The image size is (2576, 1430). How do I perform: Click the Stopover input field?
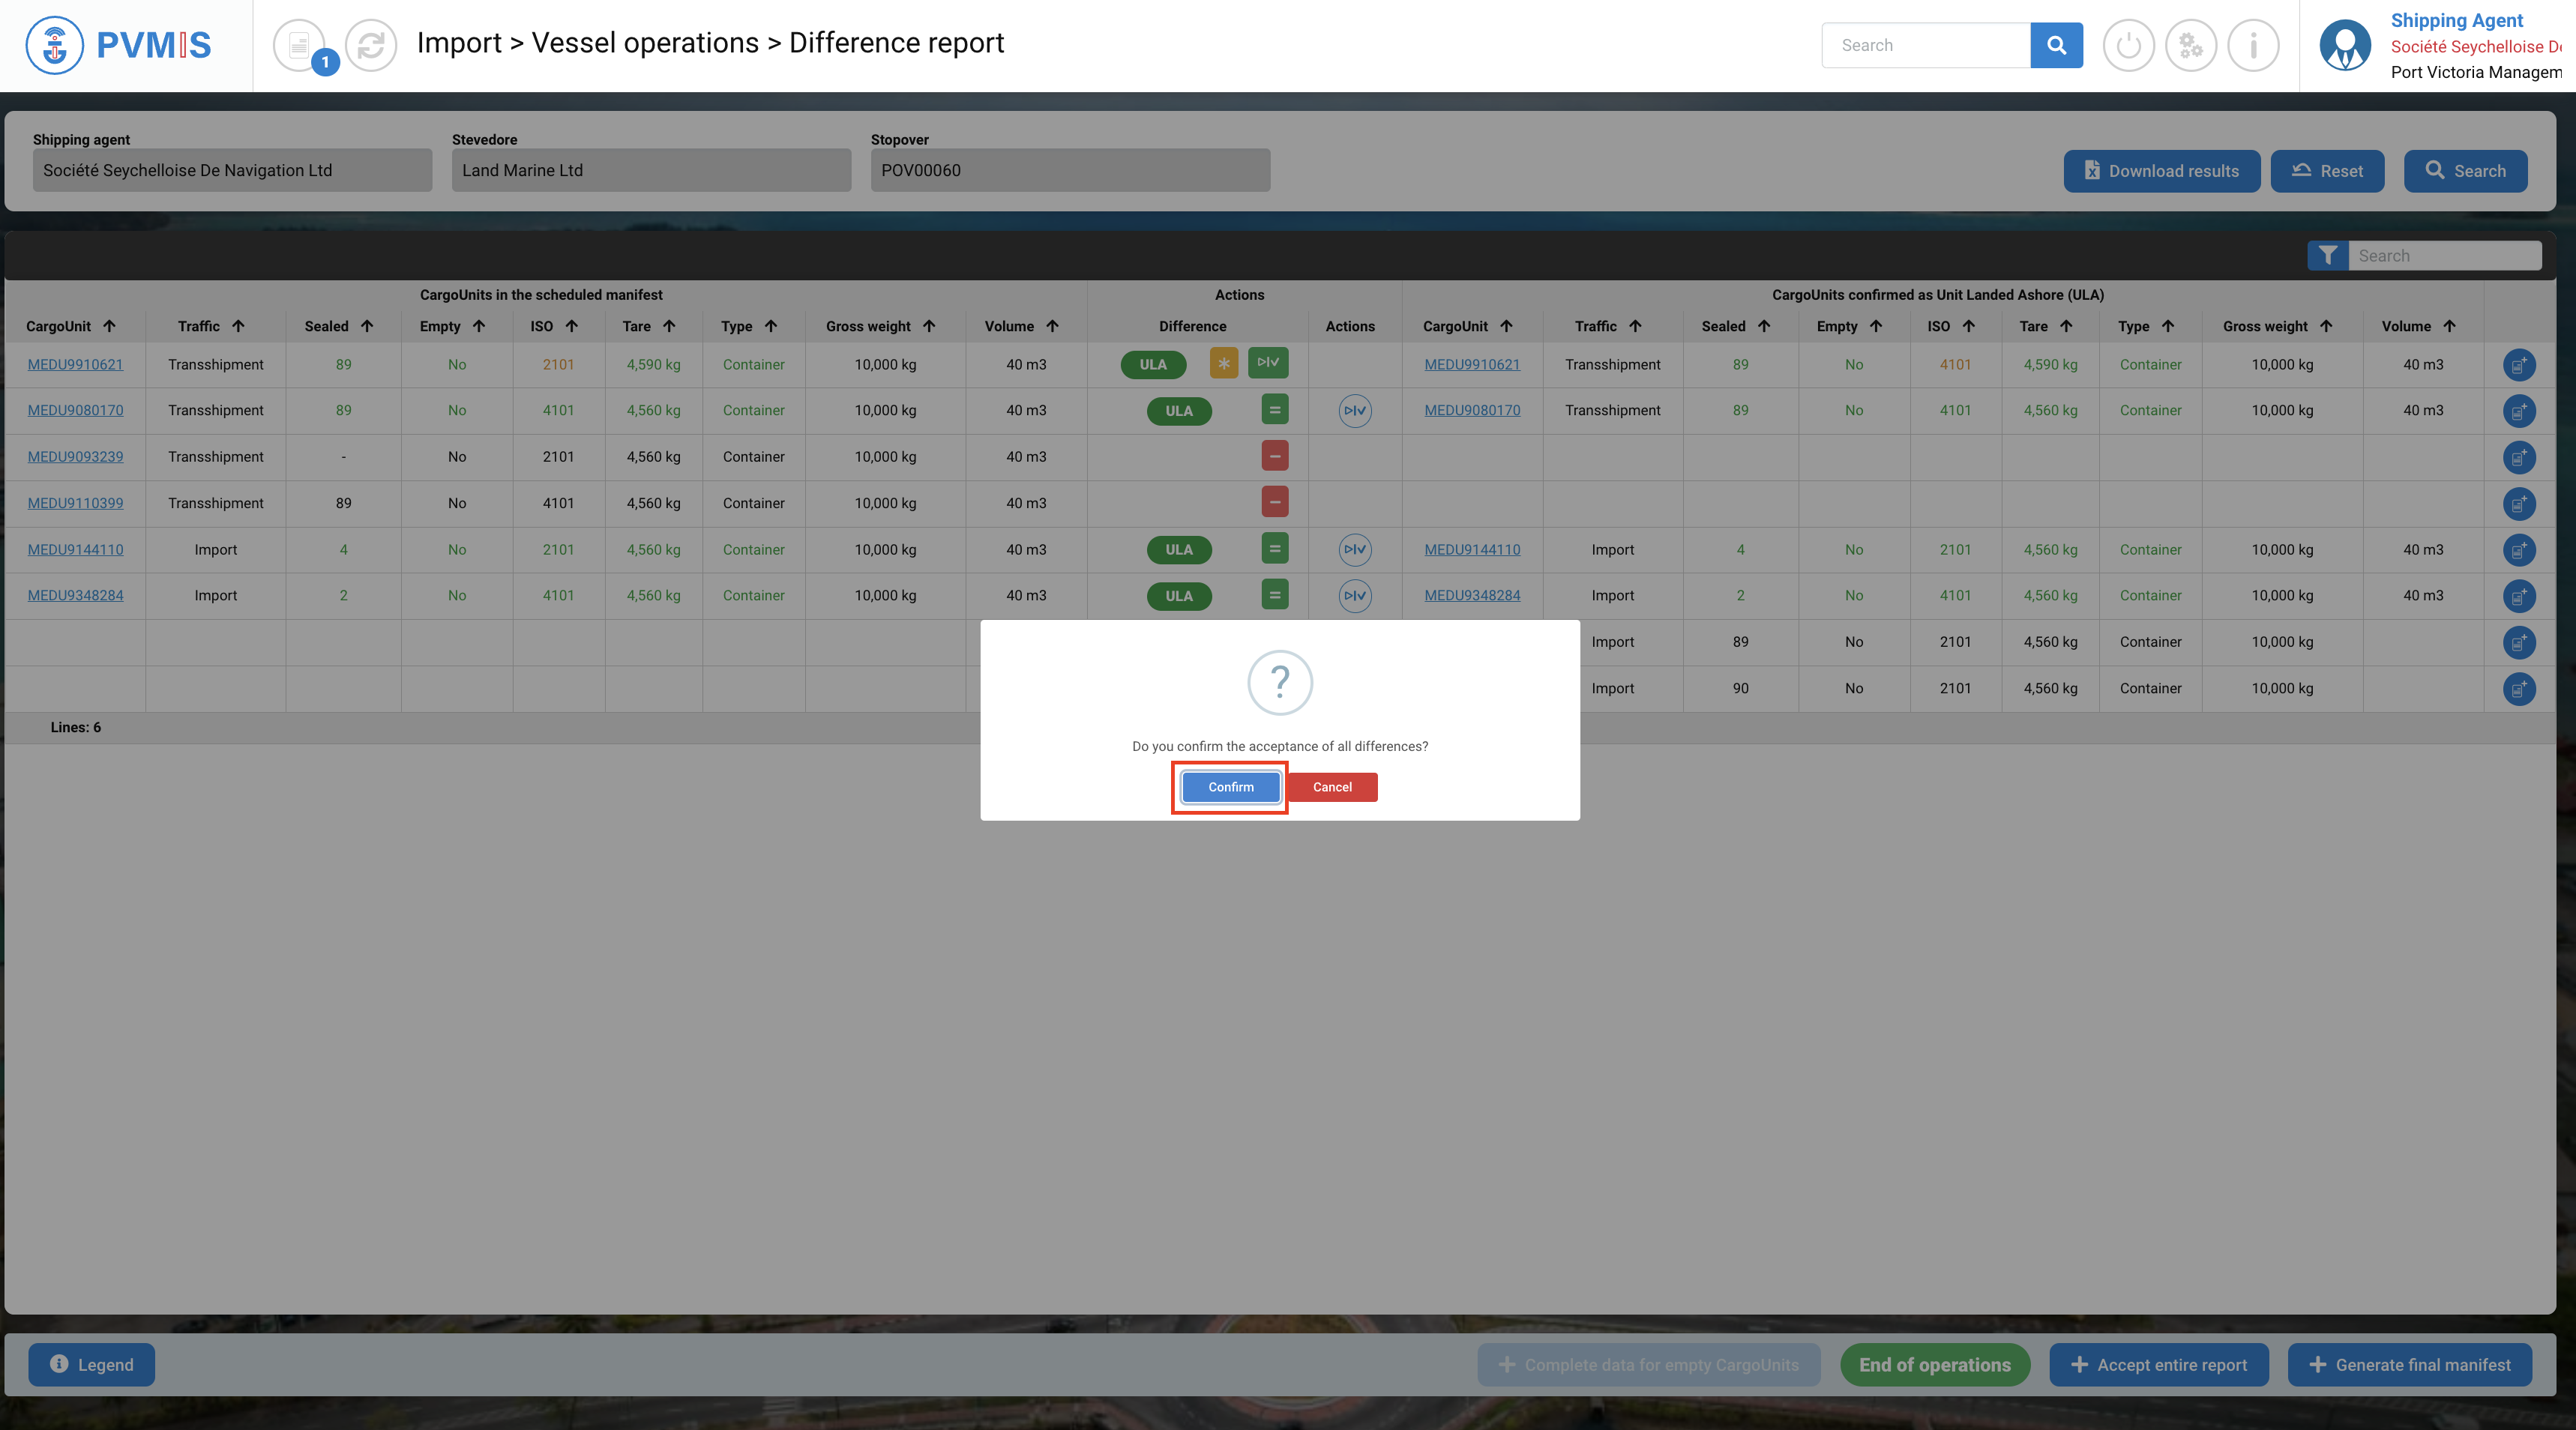[1069, 170]
